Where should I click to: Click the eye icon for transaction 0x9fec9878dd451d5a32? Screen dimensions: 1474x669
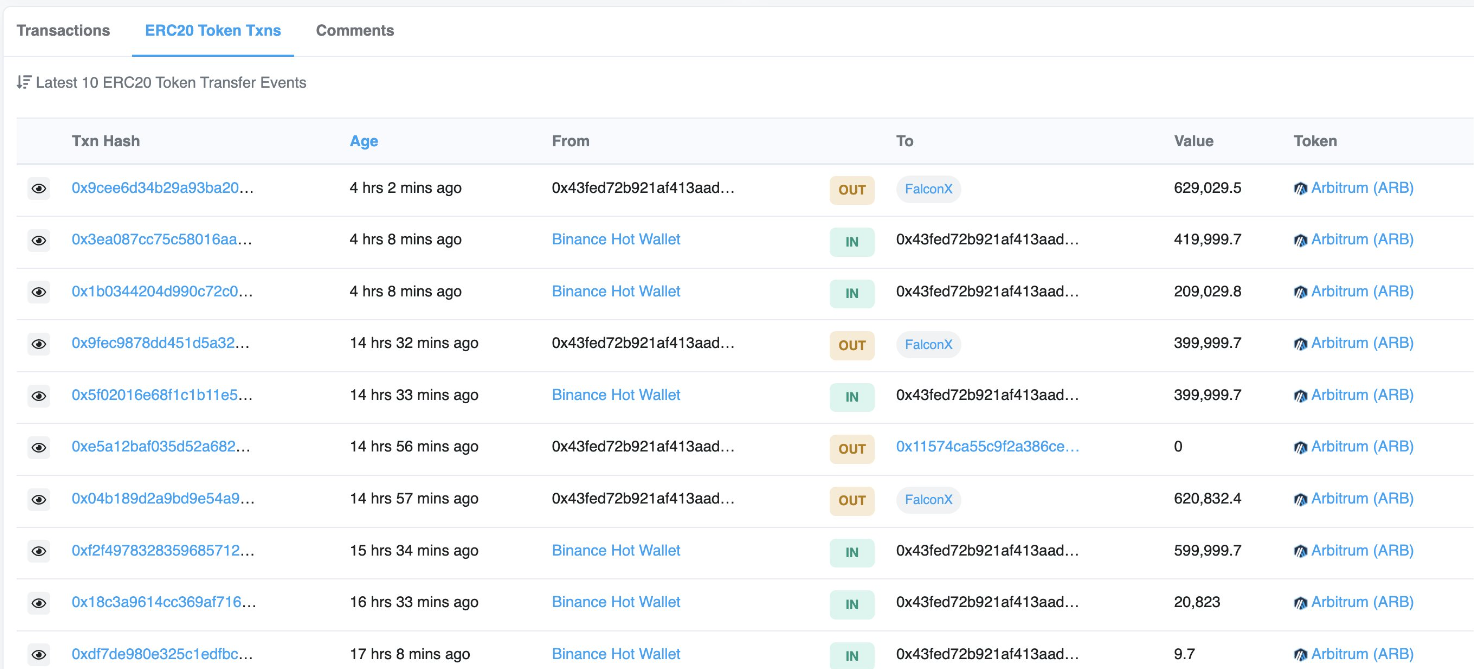pyautogui.click(x=39, y=344)
